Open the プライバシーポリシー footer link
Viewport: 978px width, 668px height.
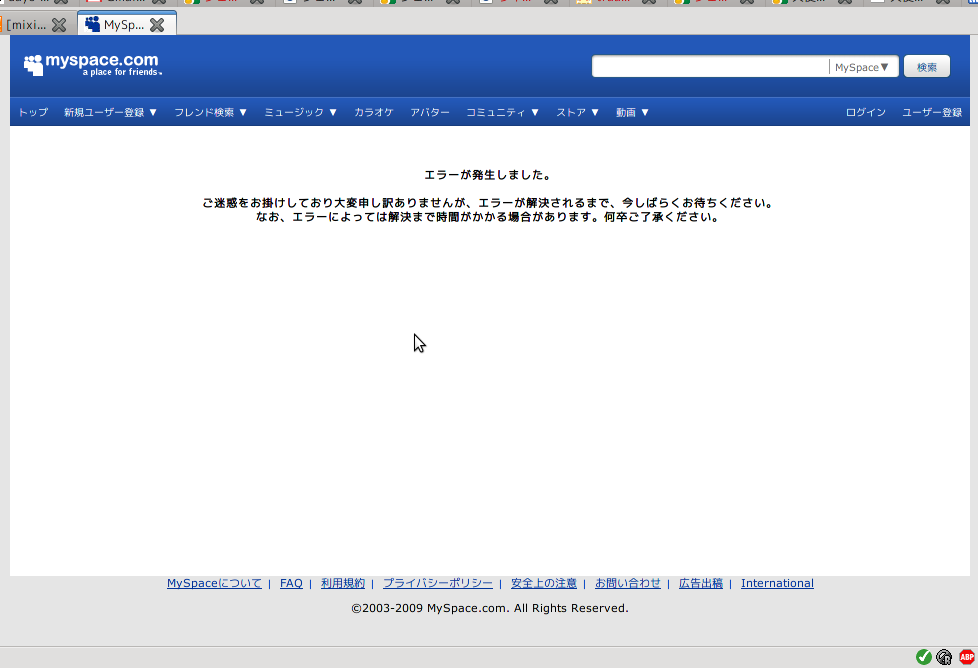click(438, 583)
